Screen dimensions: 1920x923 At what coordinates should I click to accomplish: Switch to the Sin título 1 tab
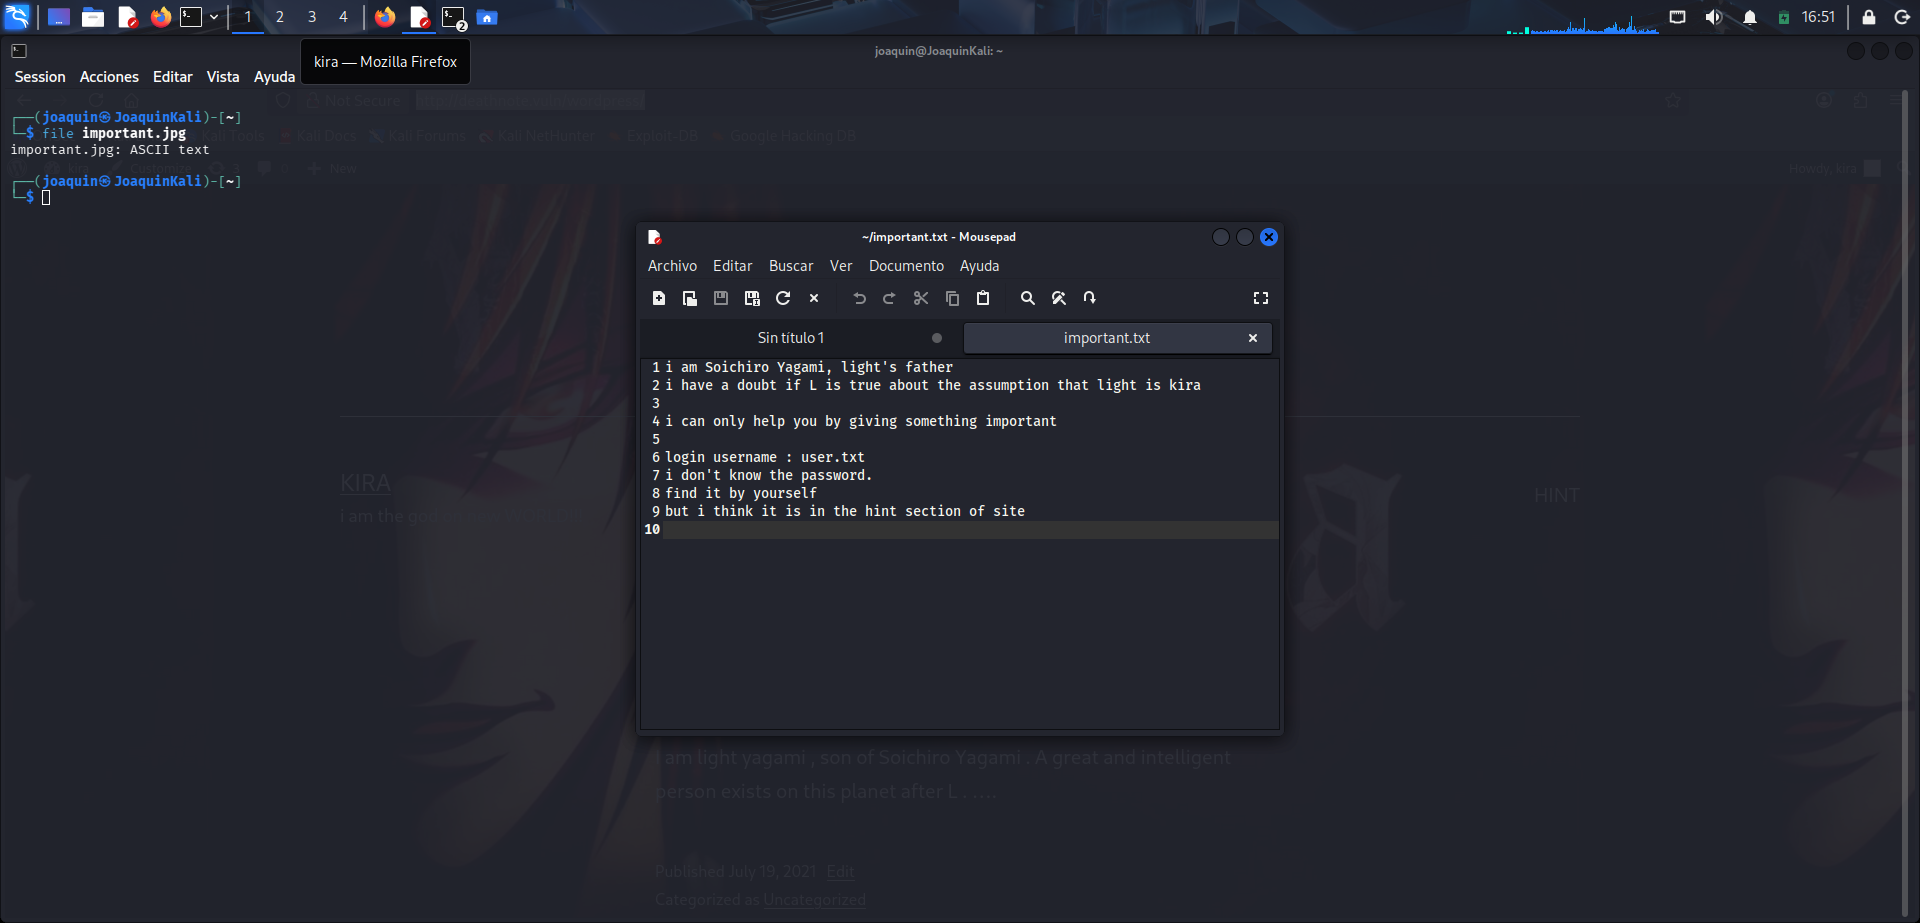click(791, 338)
